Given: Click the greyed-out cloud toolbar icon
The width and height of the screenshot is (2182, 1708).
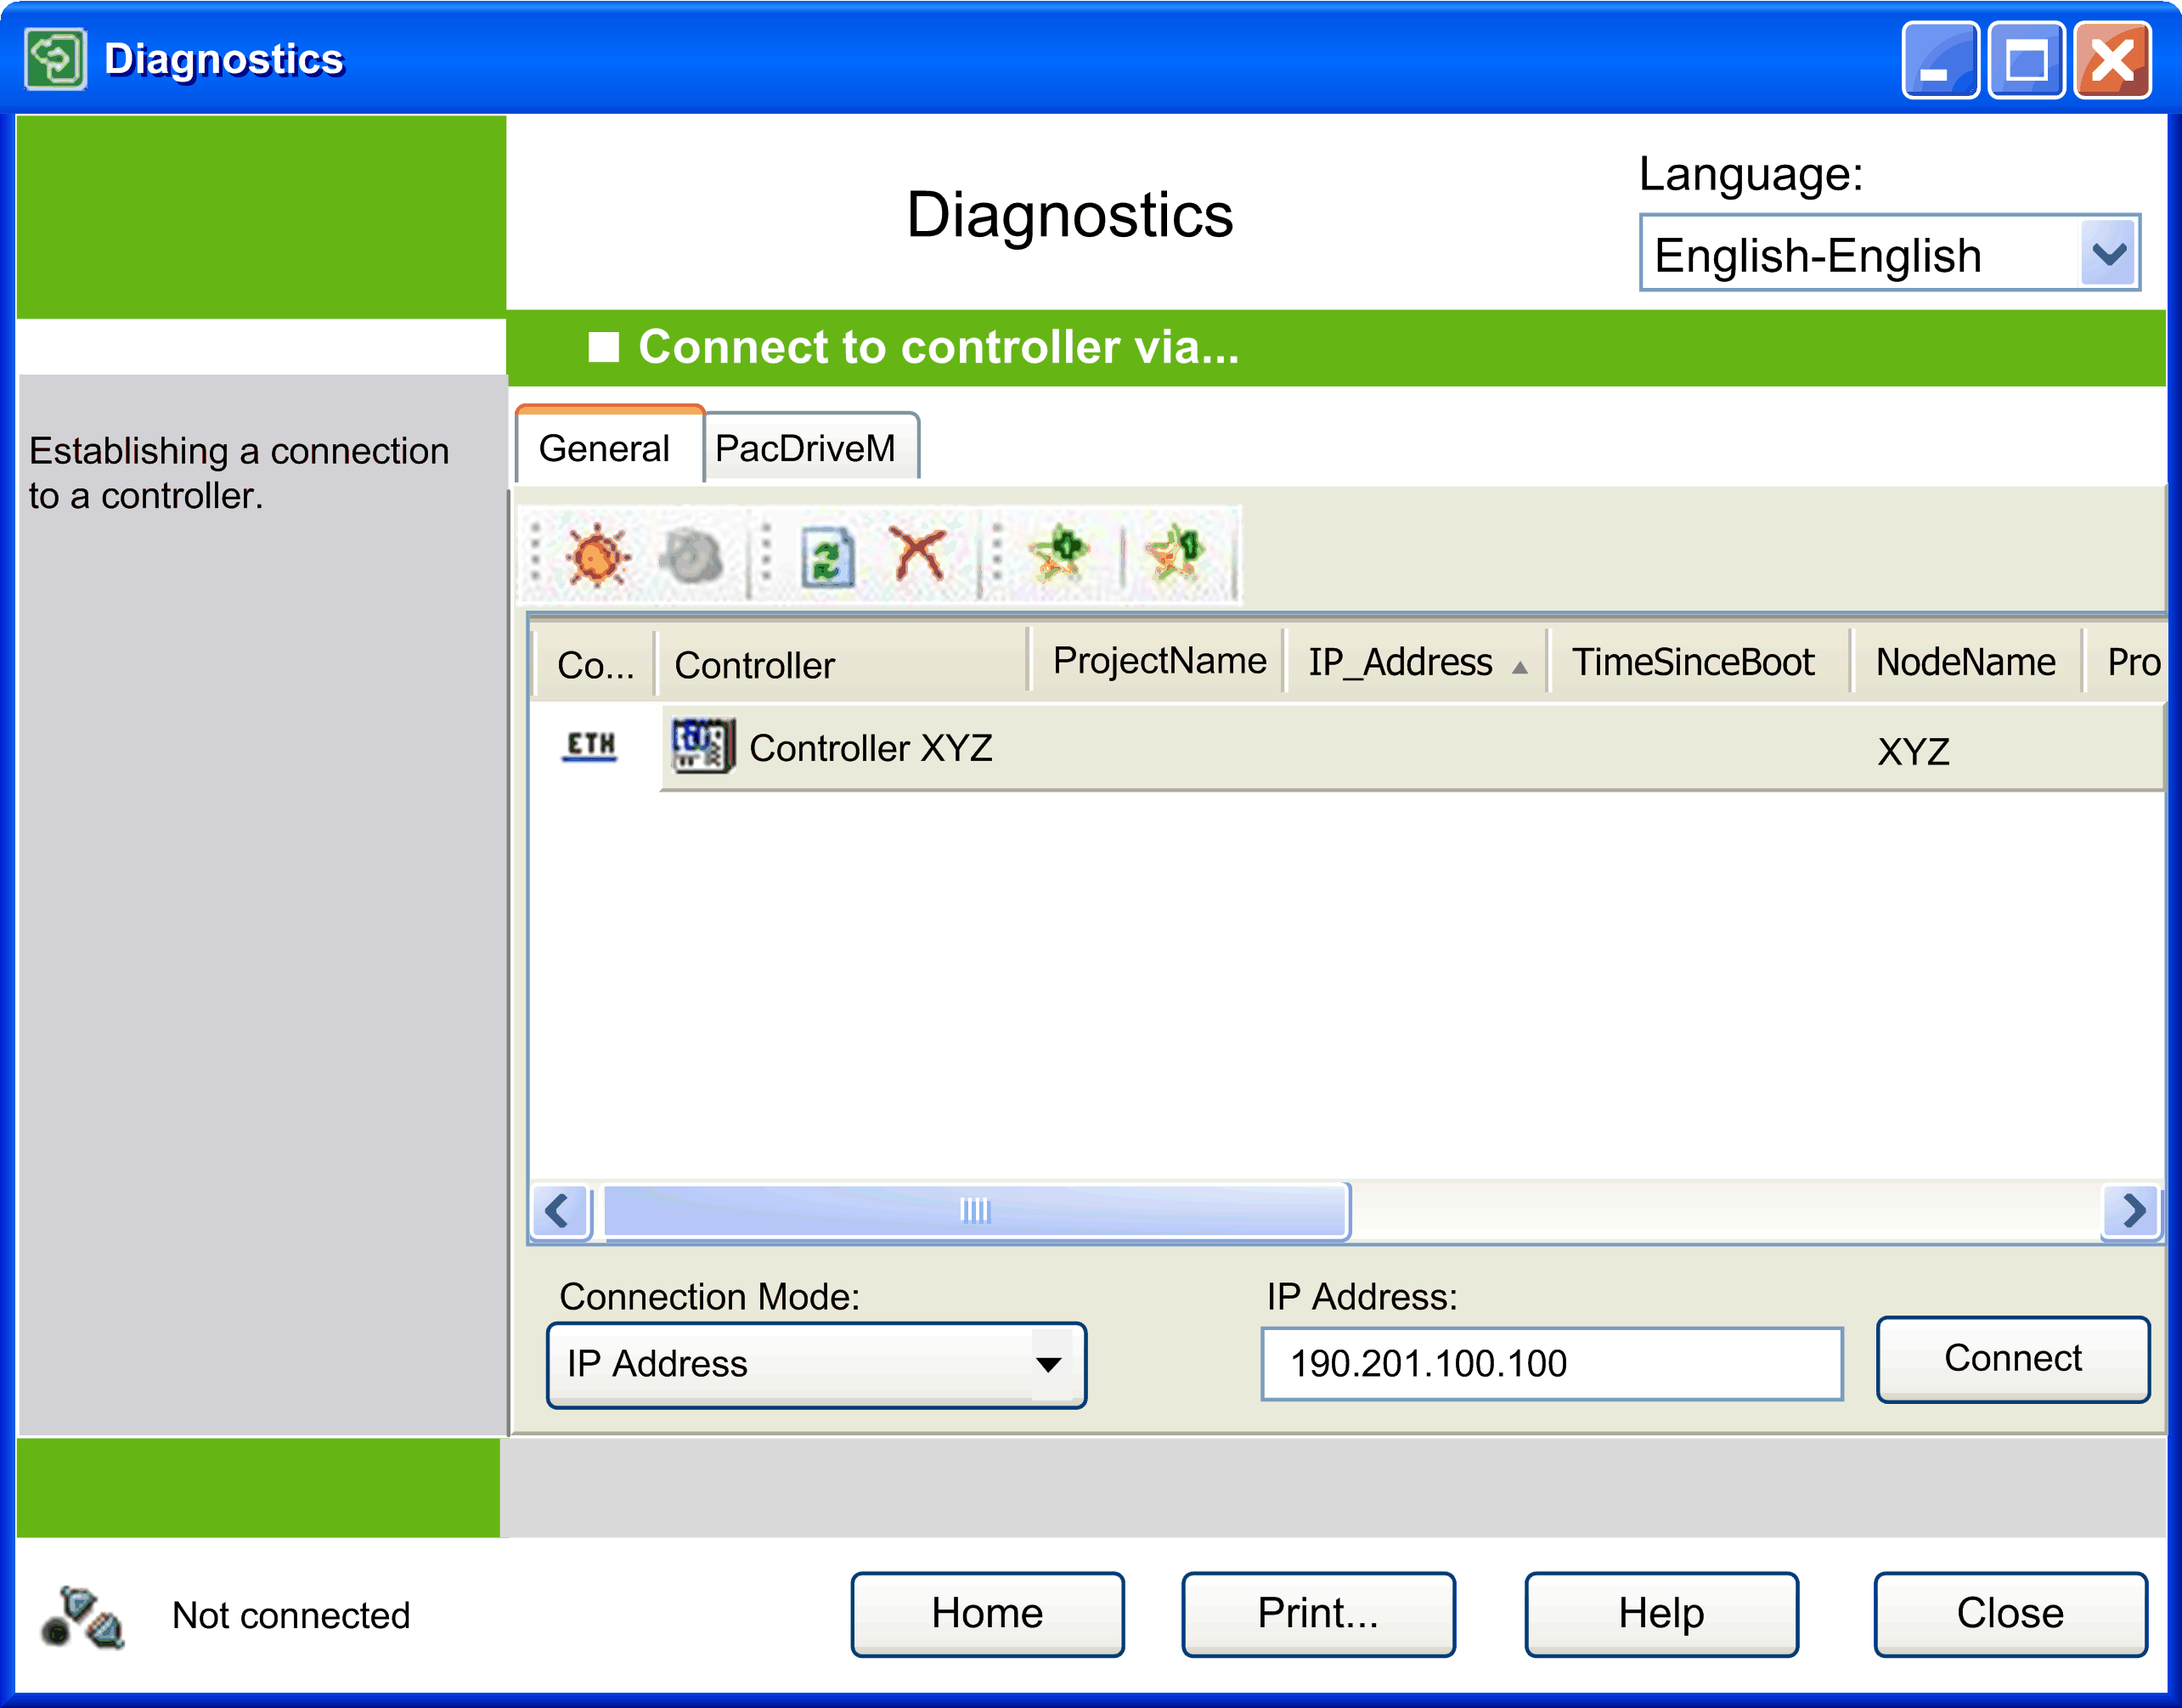Looking at the screenshot, I should tap(690, 555).
